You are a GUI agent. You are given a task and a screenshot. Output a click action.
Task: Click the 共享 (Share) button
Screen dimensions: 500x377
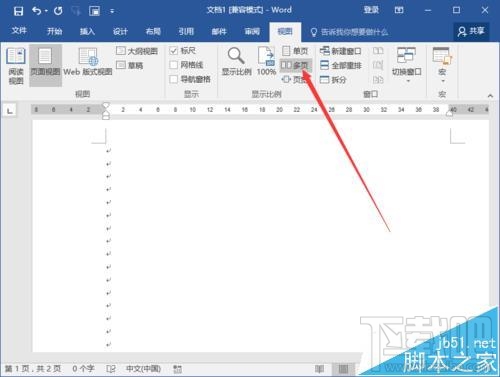tap(471, 32)
